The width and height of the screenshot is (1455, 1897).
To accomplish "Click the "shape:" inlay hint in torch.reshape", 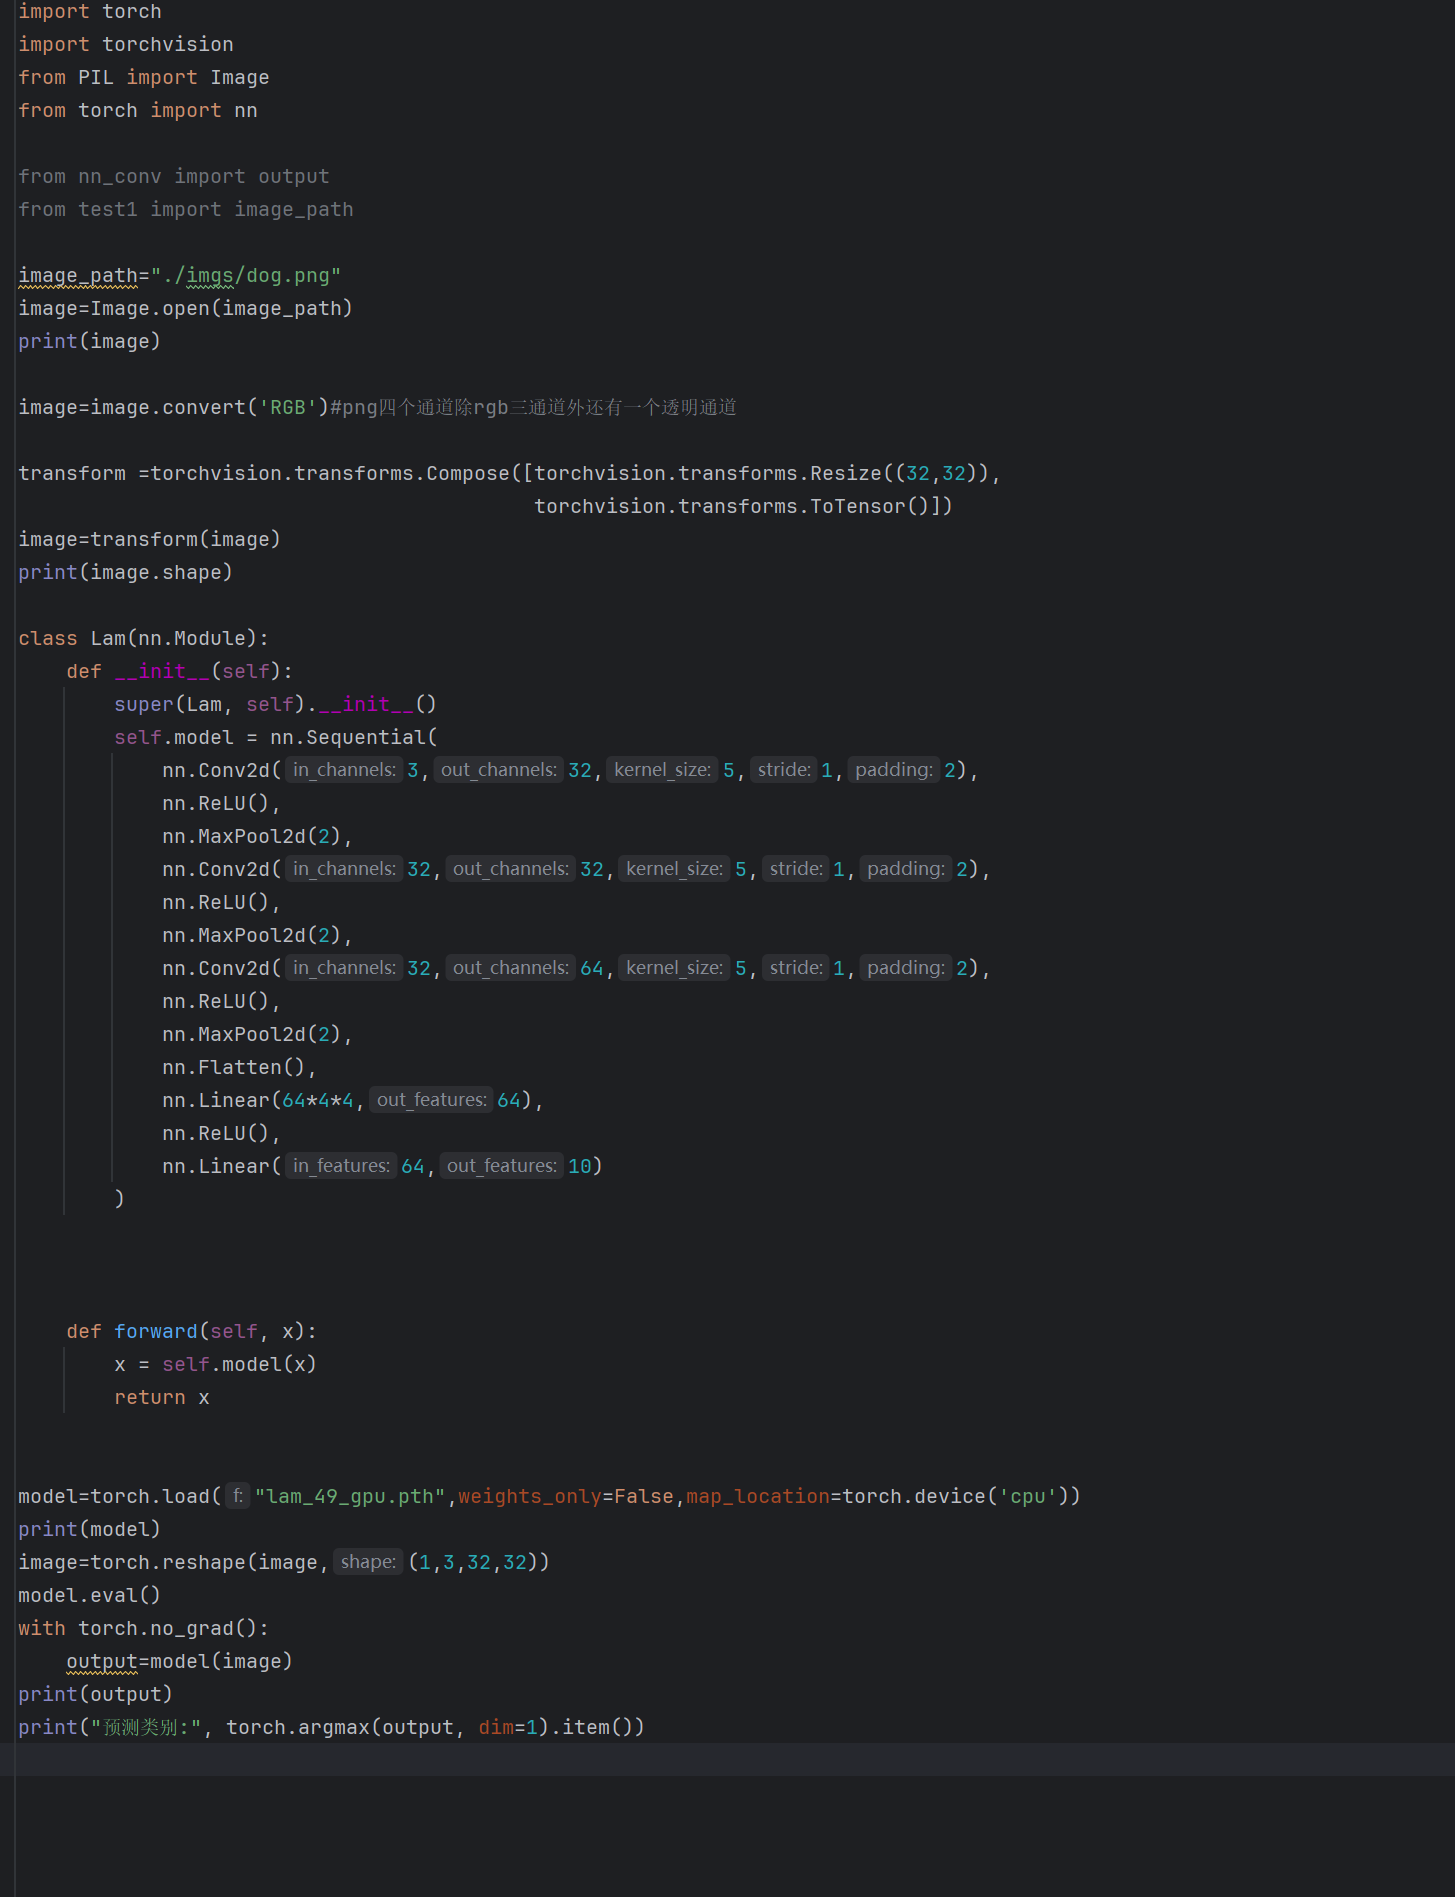I will pos(368,1562).
